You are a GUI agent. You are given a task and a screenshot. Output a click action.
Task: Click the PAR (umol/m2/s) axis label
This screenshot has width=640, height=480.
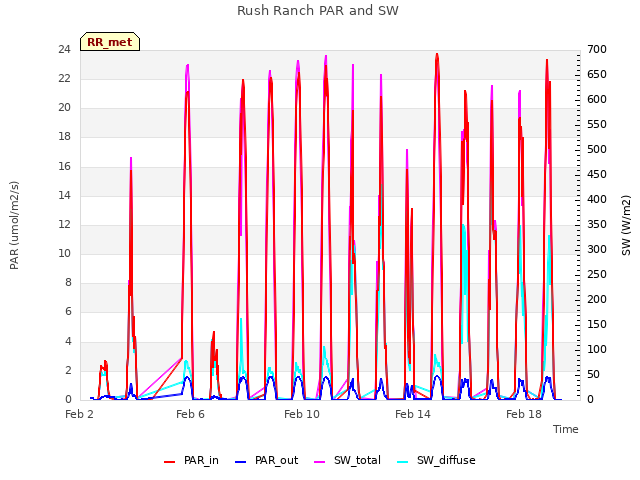tap(14, 225)
